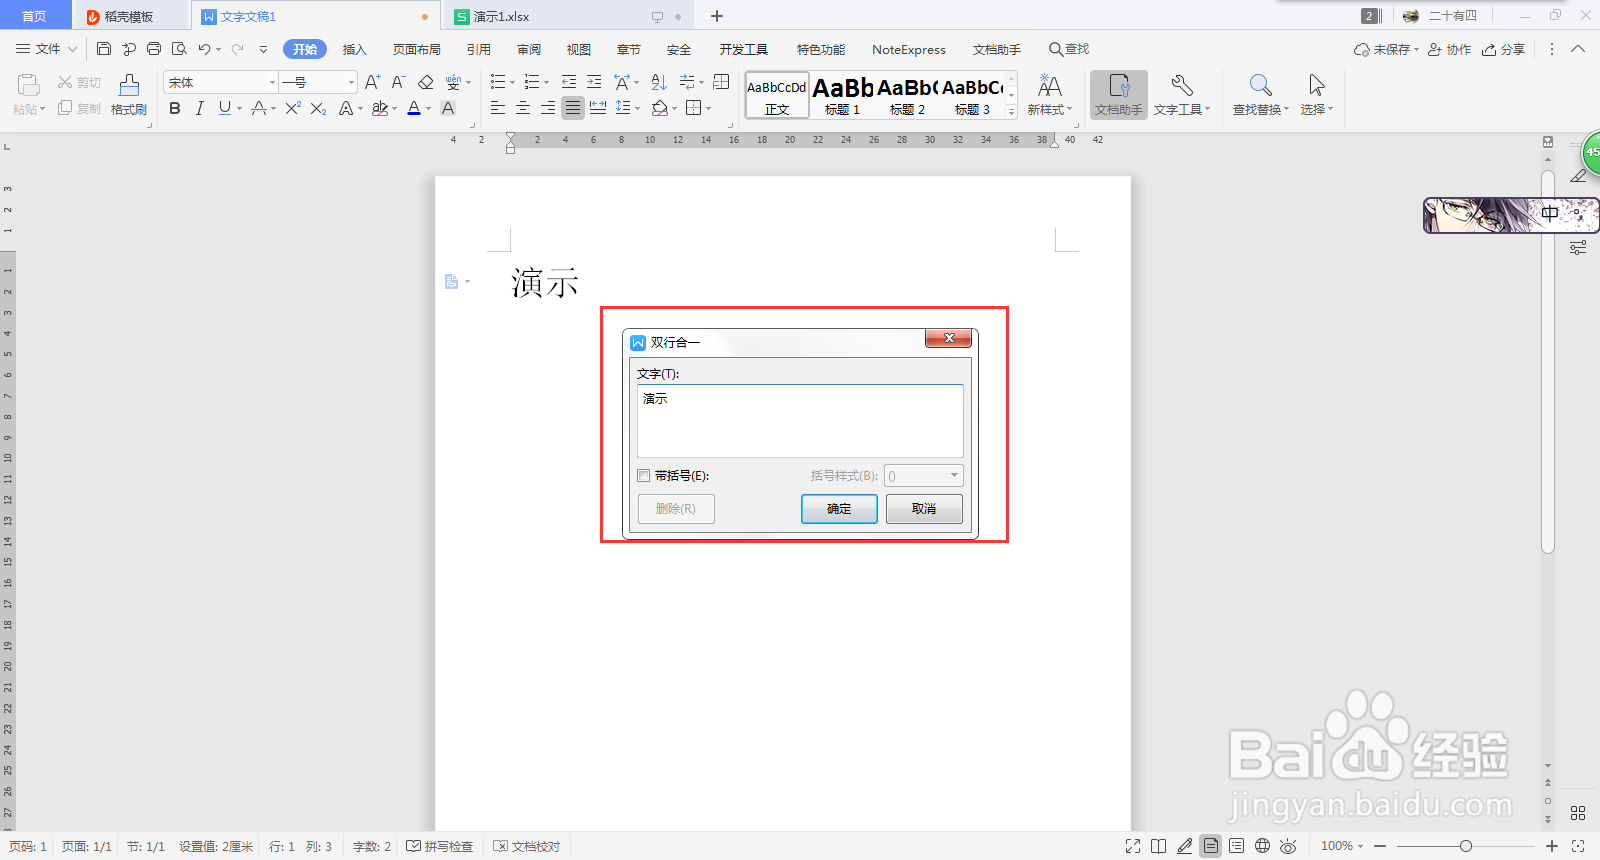The height and width of the screenshot is (860, 1600).
Task: Apply distributed alignment
Action: (598, 108)
